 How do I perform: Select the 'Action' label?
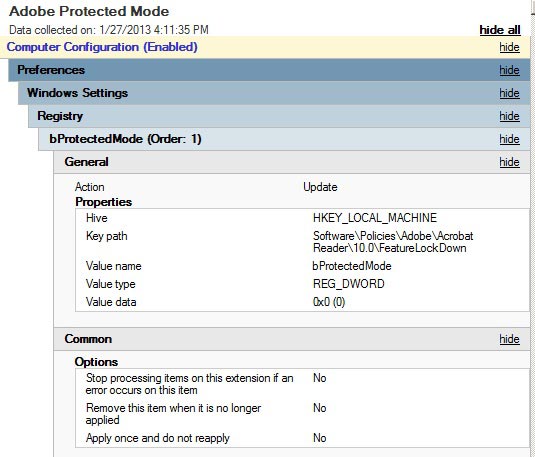(x=90, y=187)
